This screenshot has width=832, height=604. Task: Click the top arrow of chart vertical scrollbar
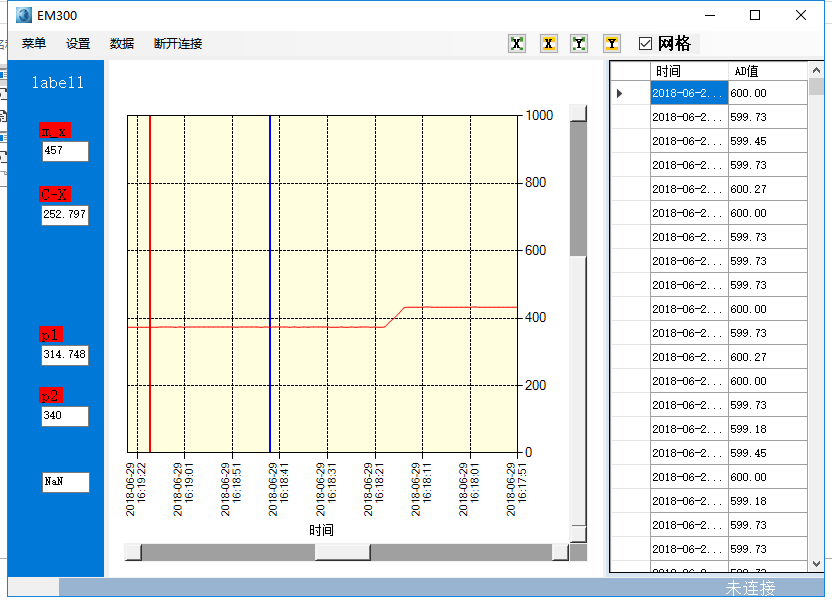[x=578, y=113]
